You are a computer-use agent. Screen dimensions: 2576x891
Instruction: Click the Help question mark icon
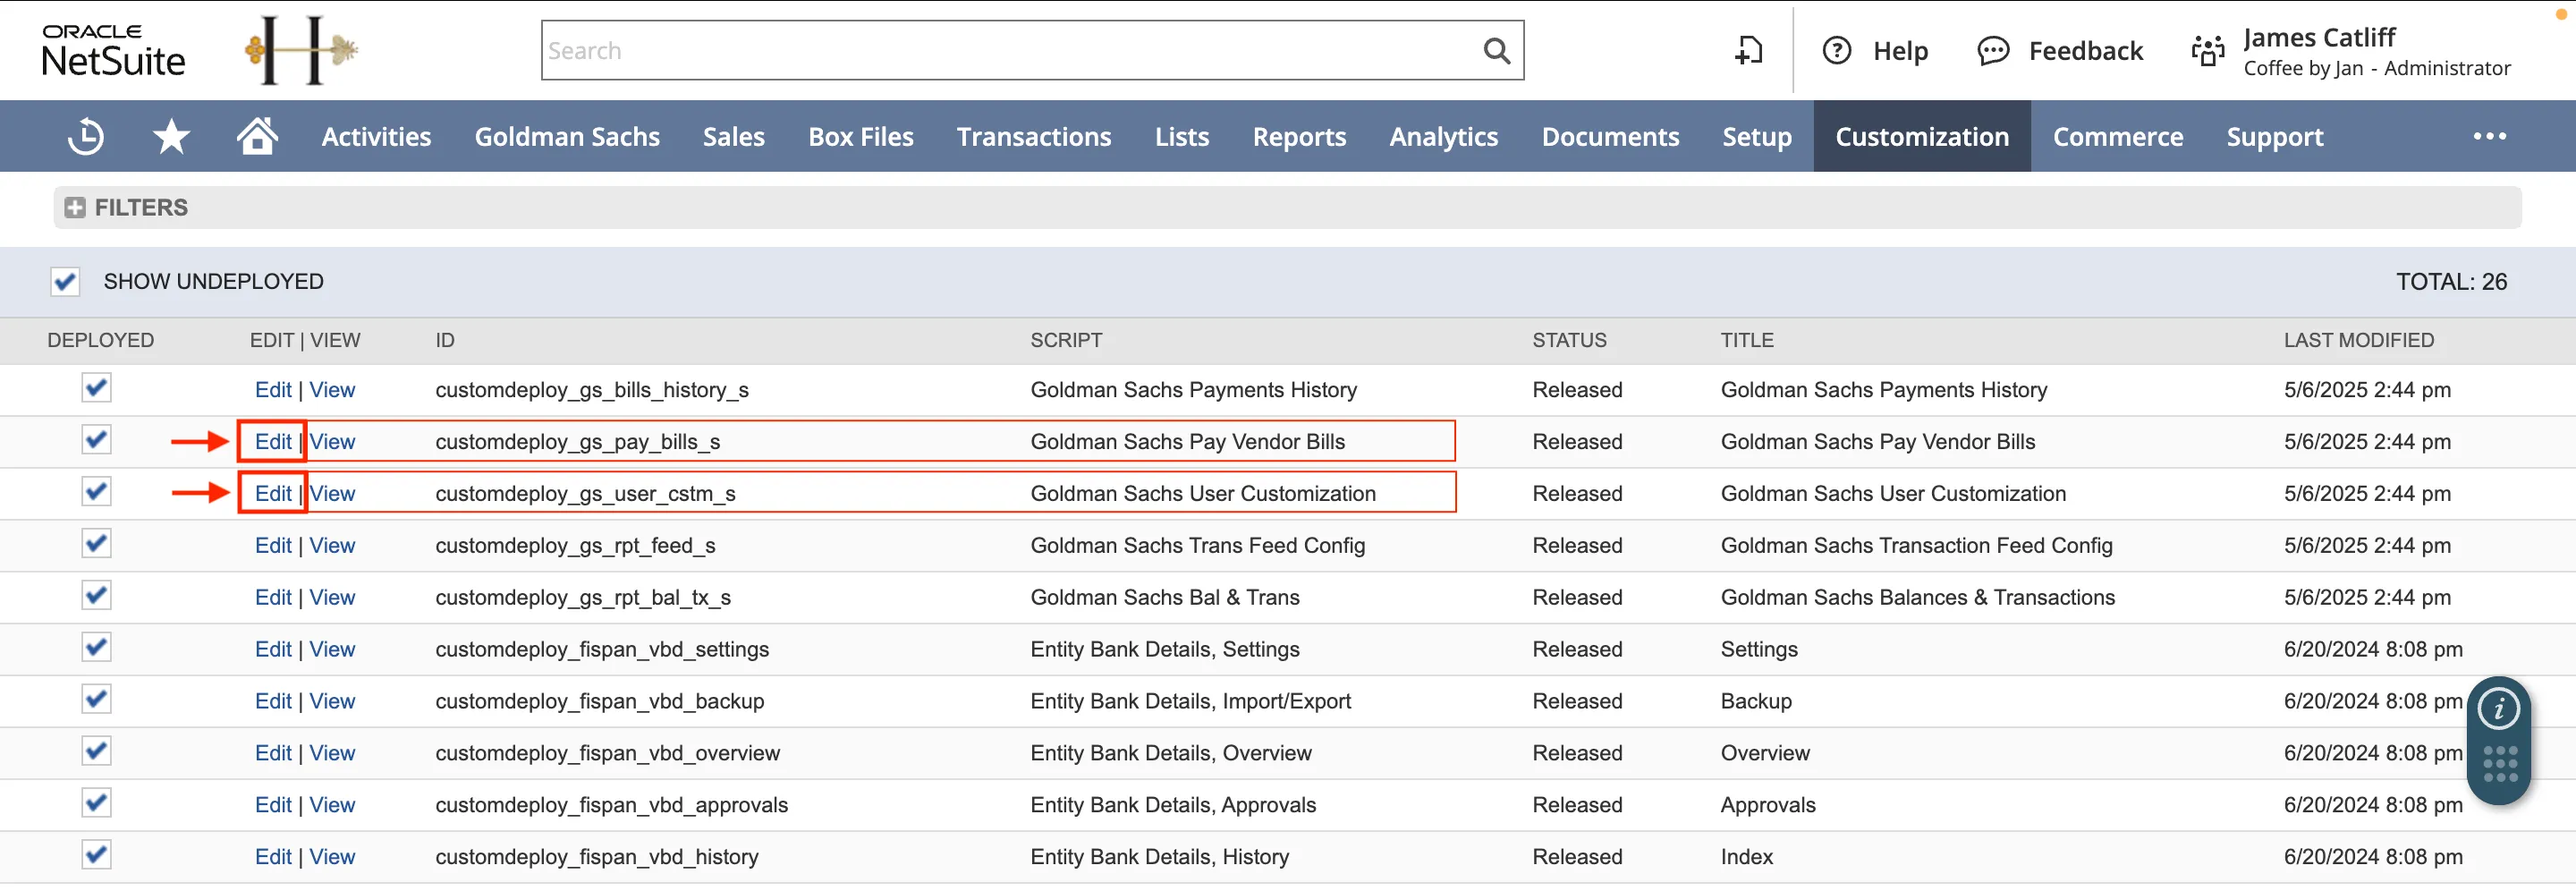[x=1836, y=51]
